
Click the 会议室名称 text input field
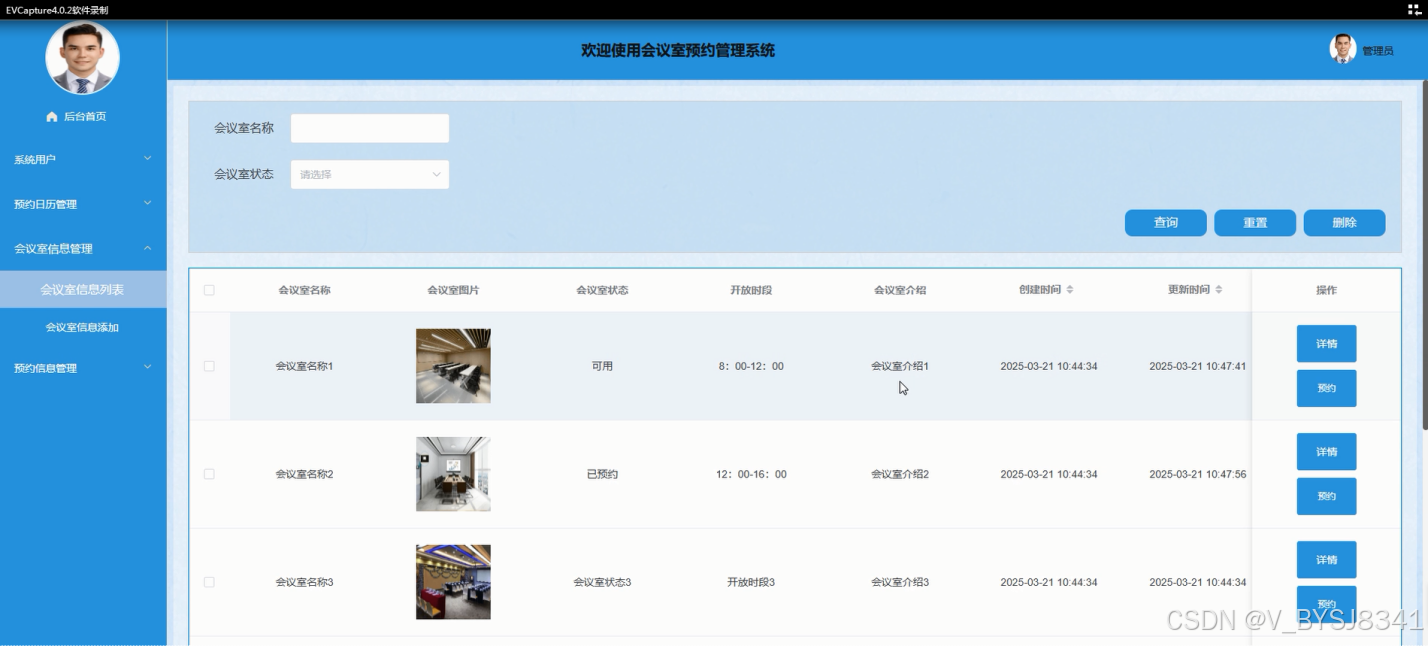[369, 128]
